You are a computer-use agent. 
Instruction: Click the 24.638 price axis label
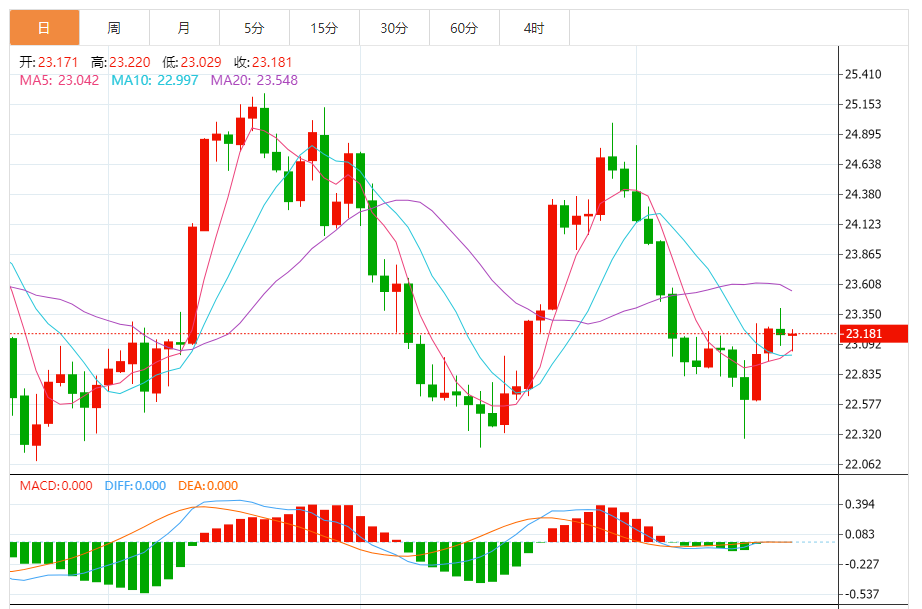pyautogui.click(x=863, y=164)
